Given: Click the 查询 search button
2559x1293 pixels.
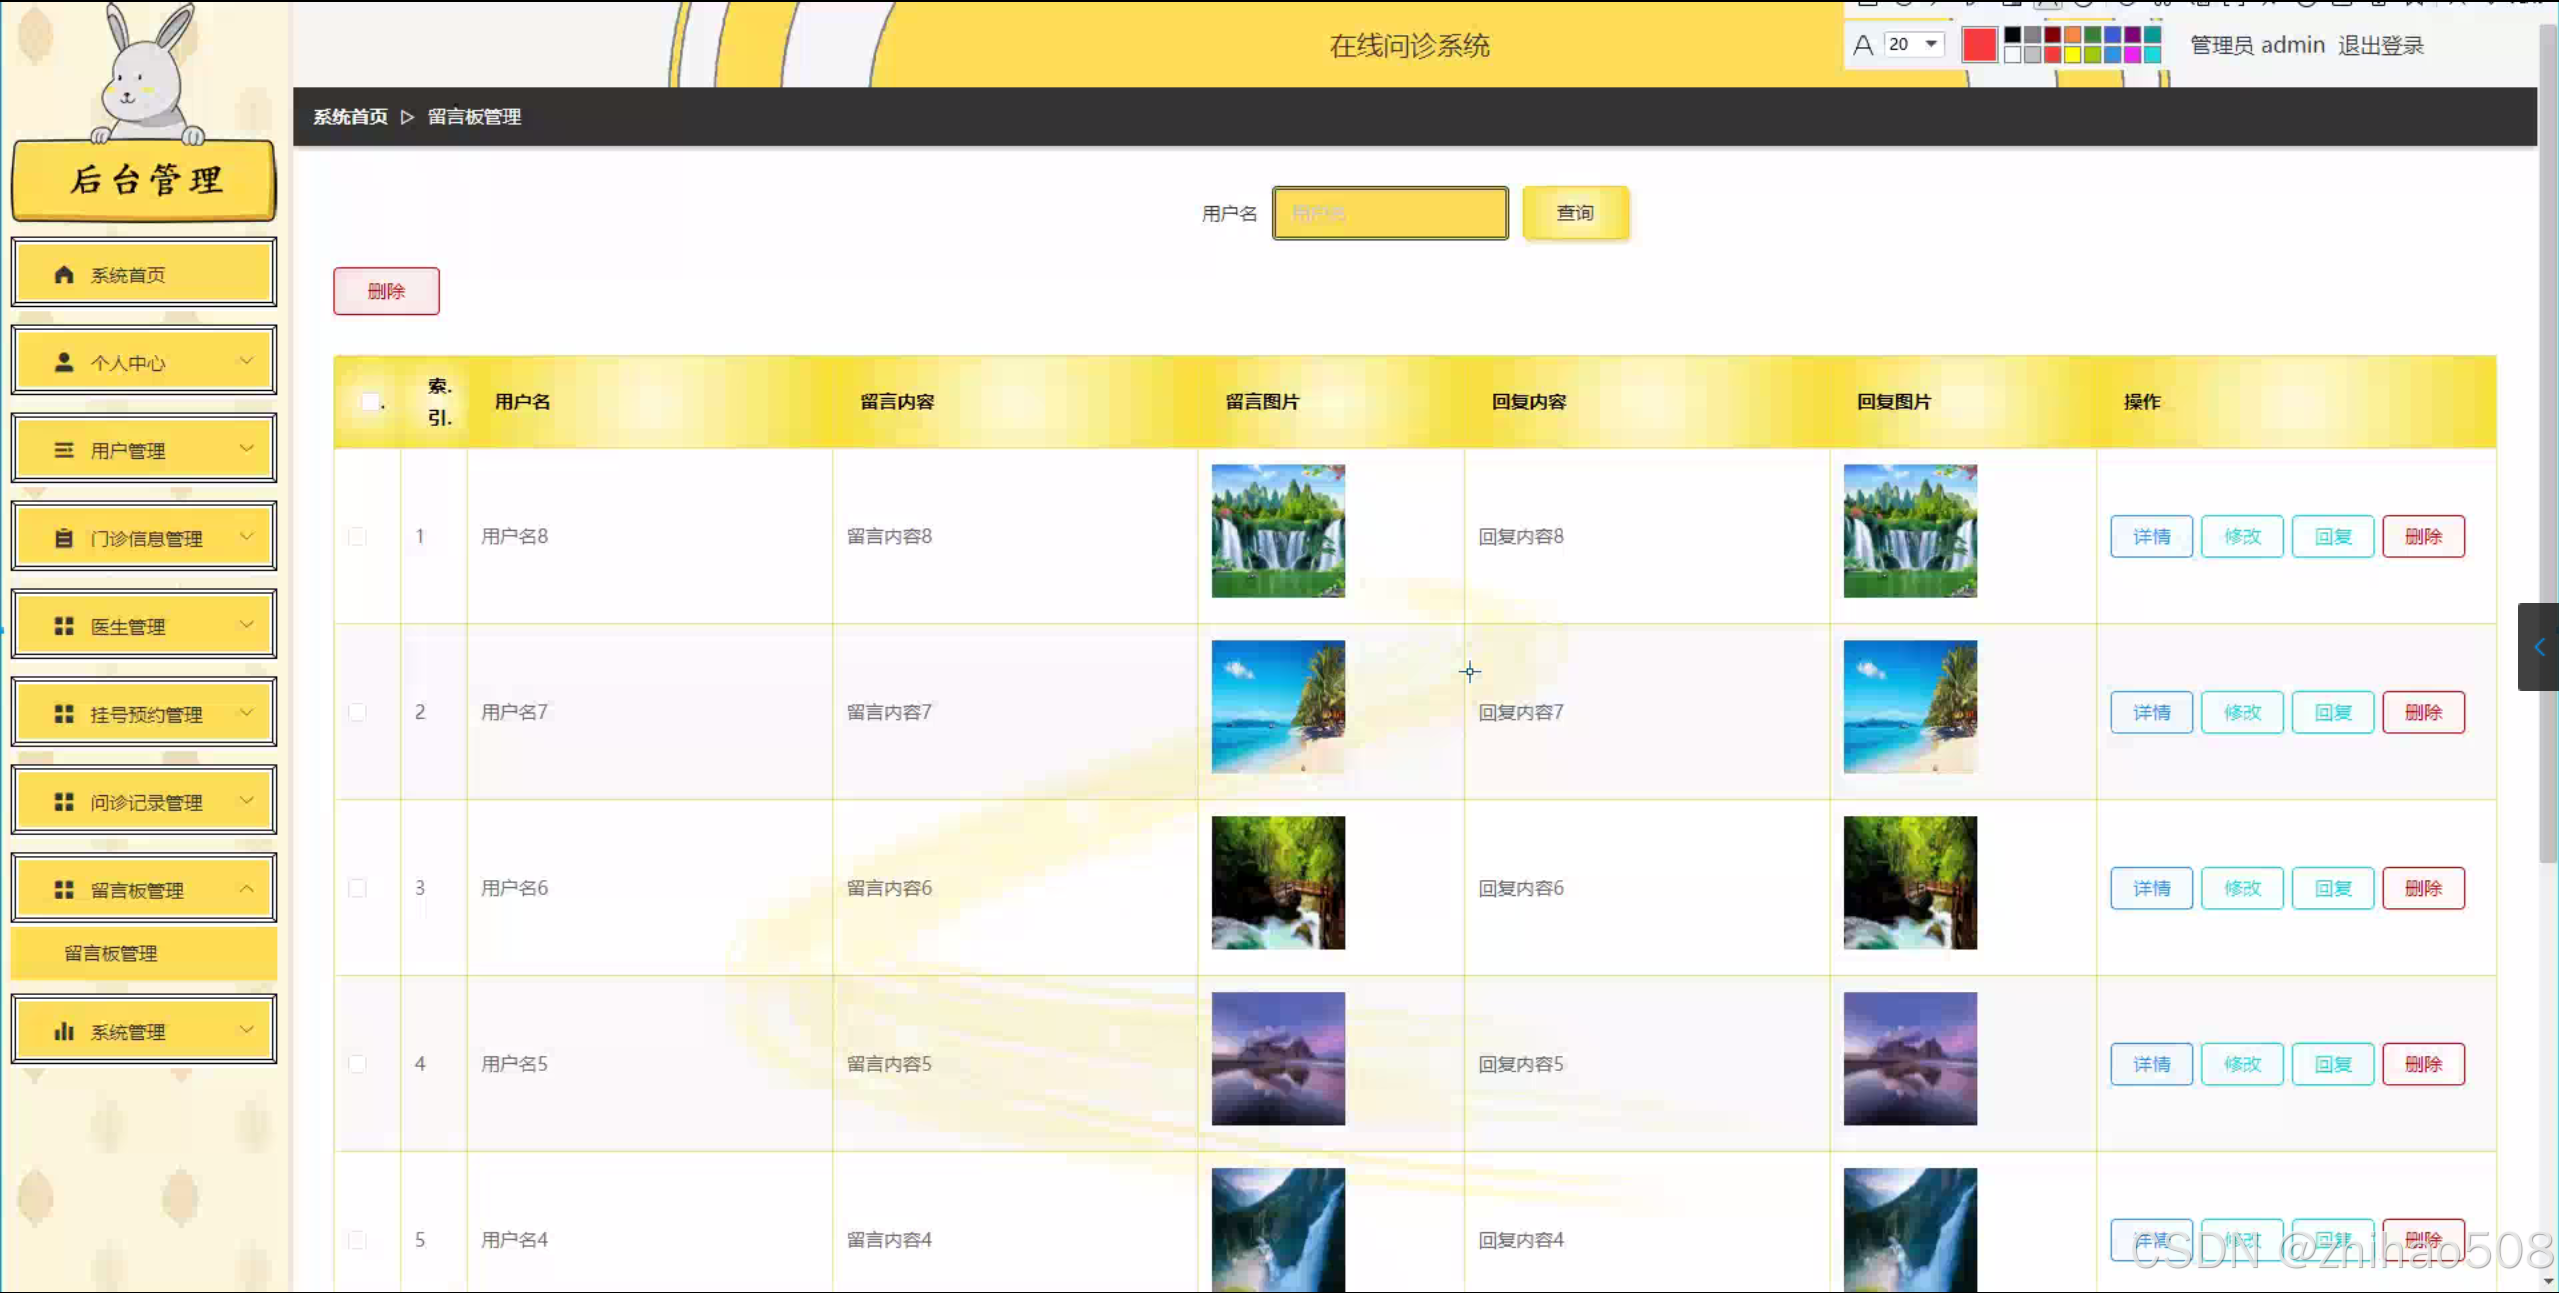Looking at the screenshot, I should 1575,212.
